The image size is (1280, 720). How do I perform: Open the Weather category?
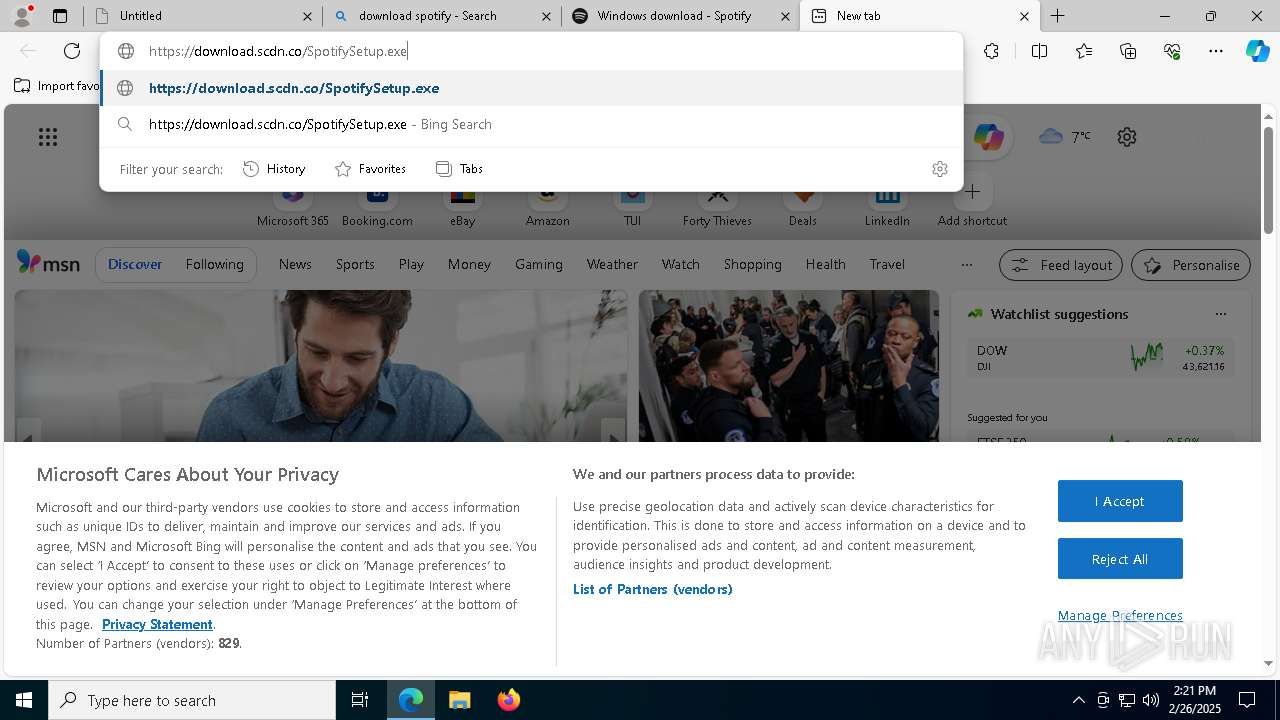[612, 265]
